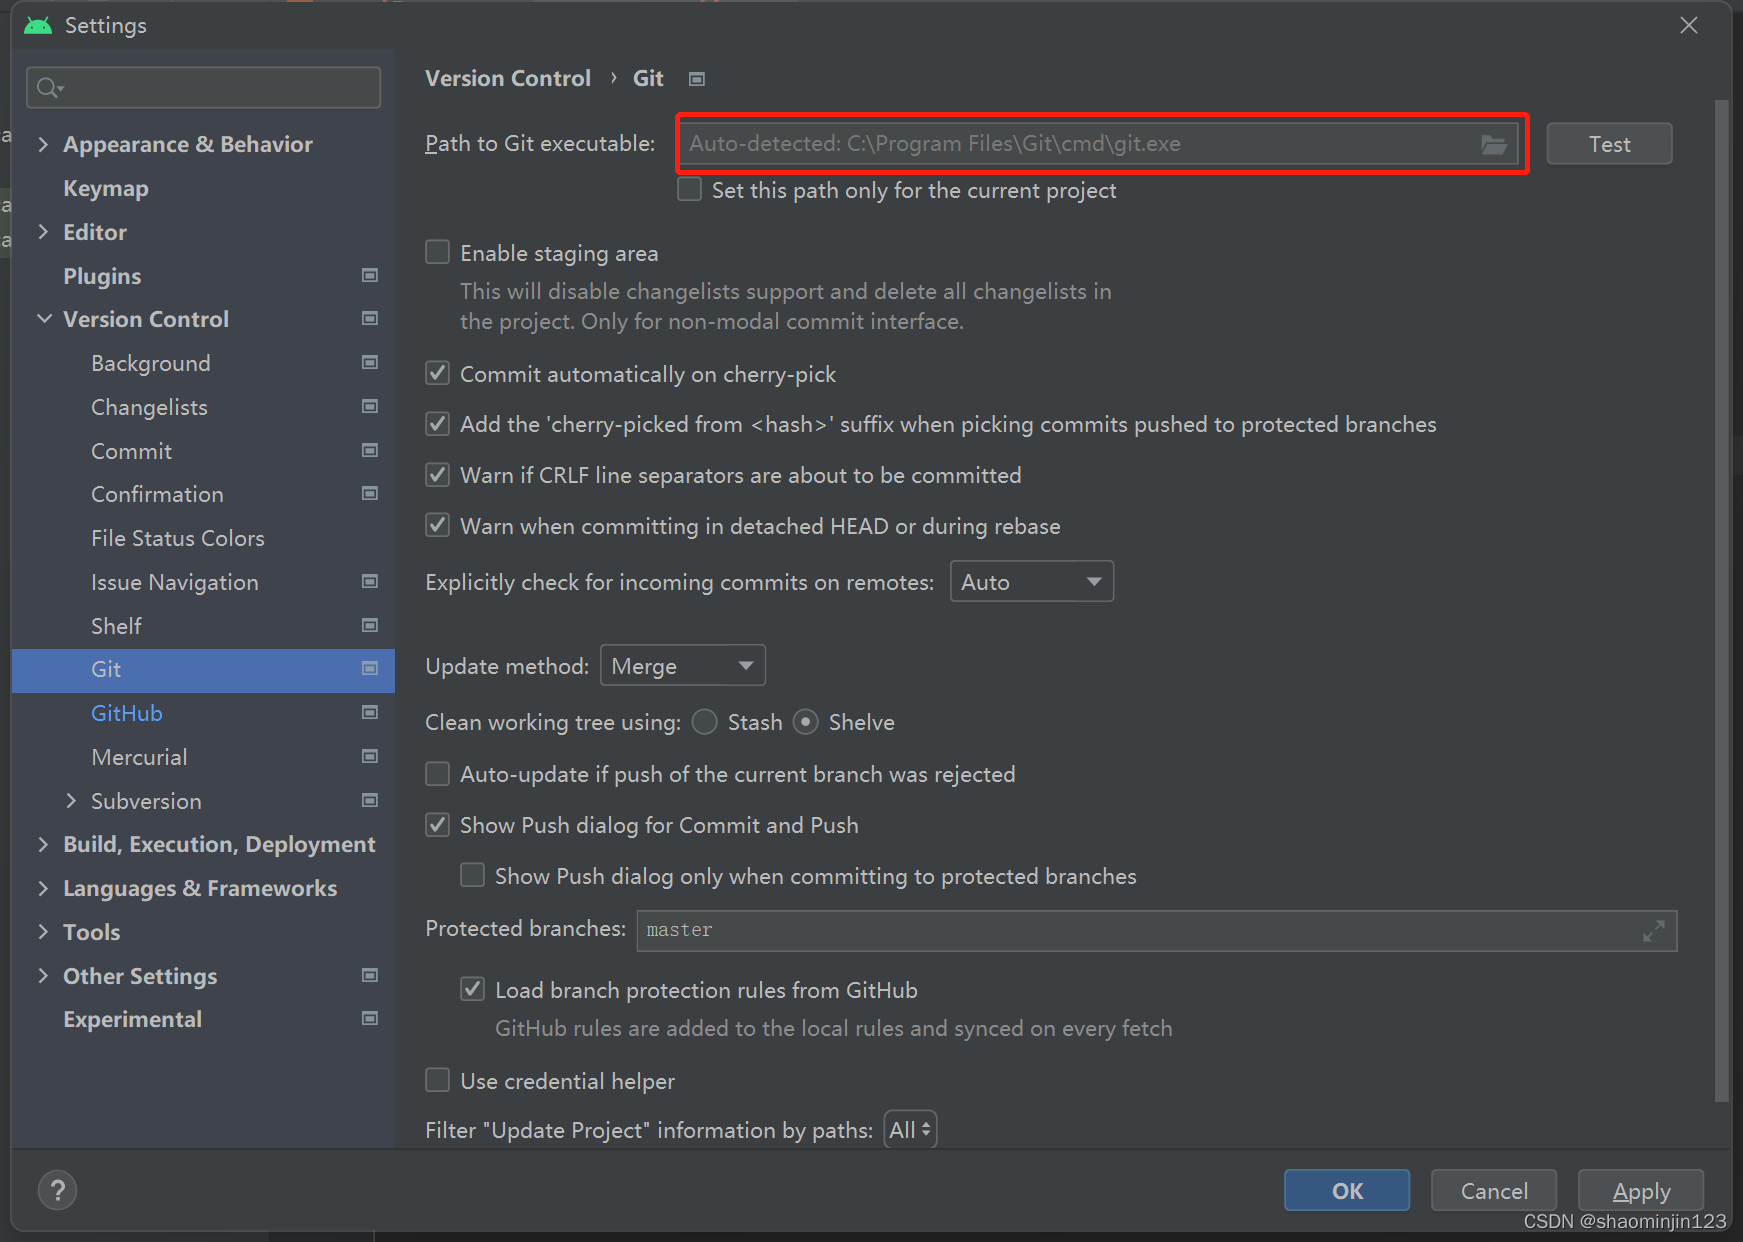The image size is (1743, 1242).
Task: Select the Stash radio button
Action: (705, 722)
